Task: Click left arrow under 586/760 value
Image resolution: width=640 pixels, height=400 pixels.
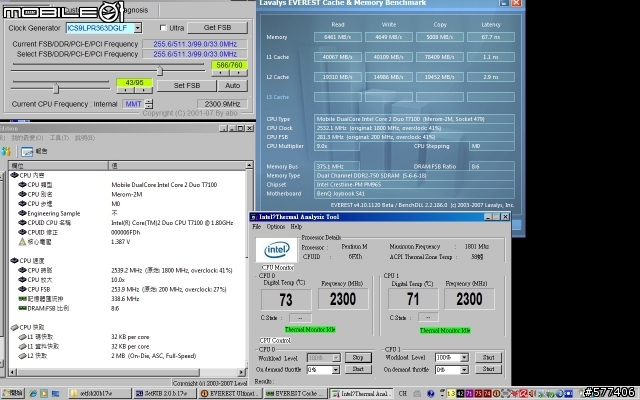Action: tap(220, 73)
